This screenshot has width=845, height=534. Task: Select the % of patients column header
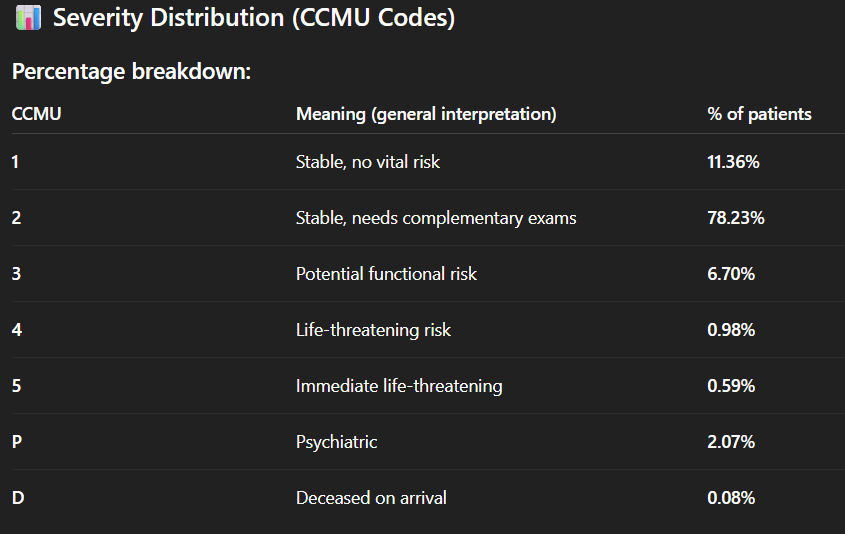click(759, 114)
